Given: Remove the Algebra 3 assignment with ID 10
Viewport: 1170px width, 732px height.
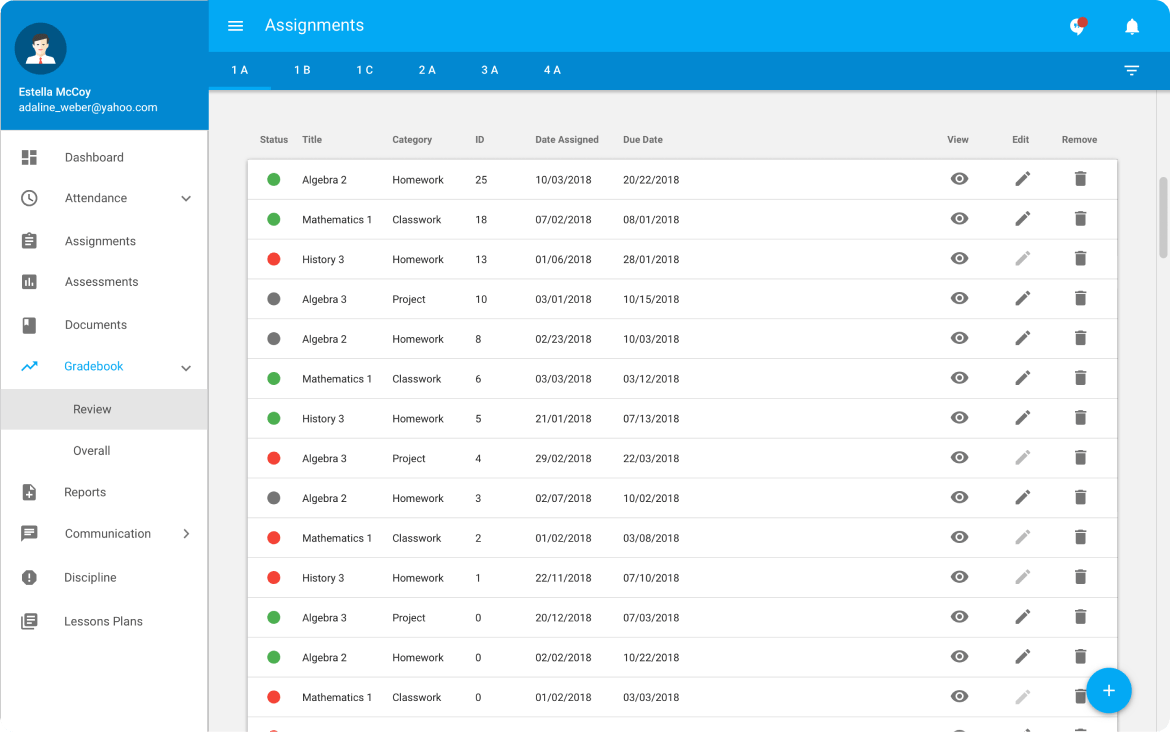Looking at the screenshot, I should coord(1080,298).
